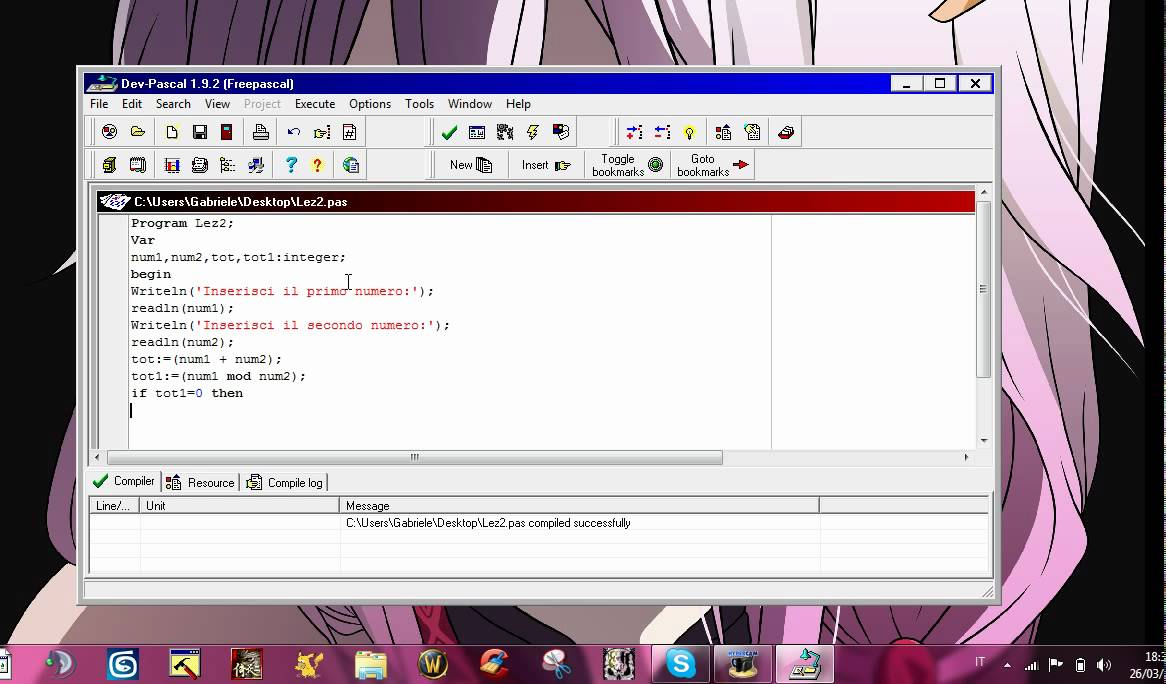The image size is (1166, 684).
Task: Click the New button with pages icon
Action: [471, 165]
